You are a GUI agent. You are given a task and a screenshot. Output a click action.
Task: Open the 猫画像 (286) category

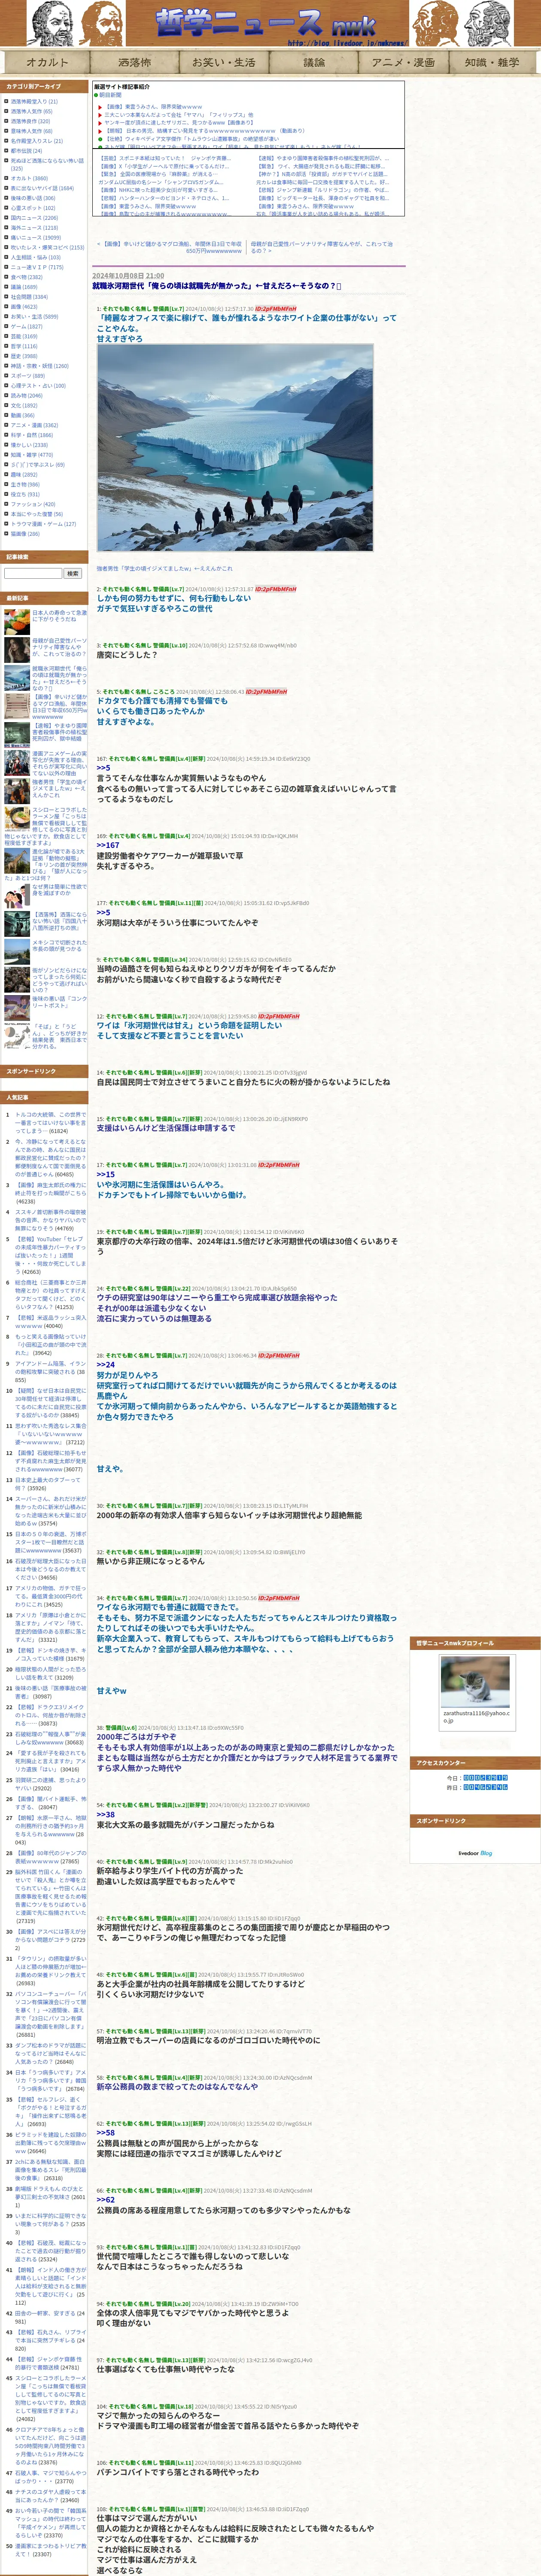tap(25, 534)
